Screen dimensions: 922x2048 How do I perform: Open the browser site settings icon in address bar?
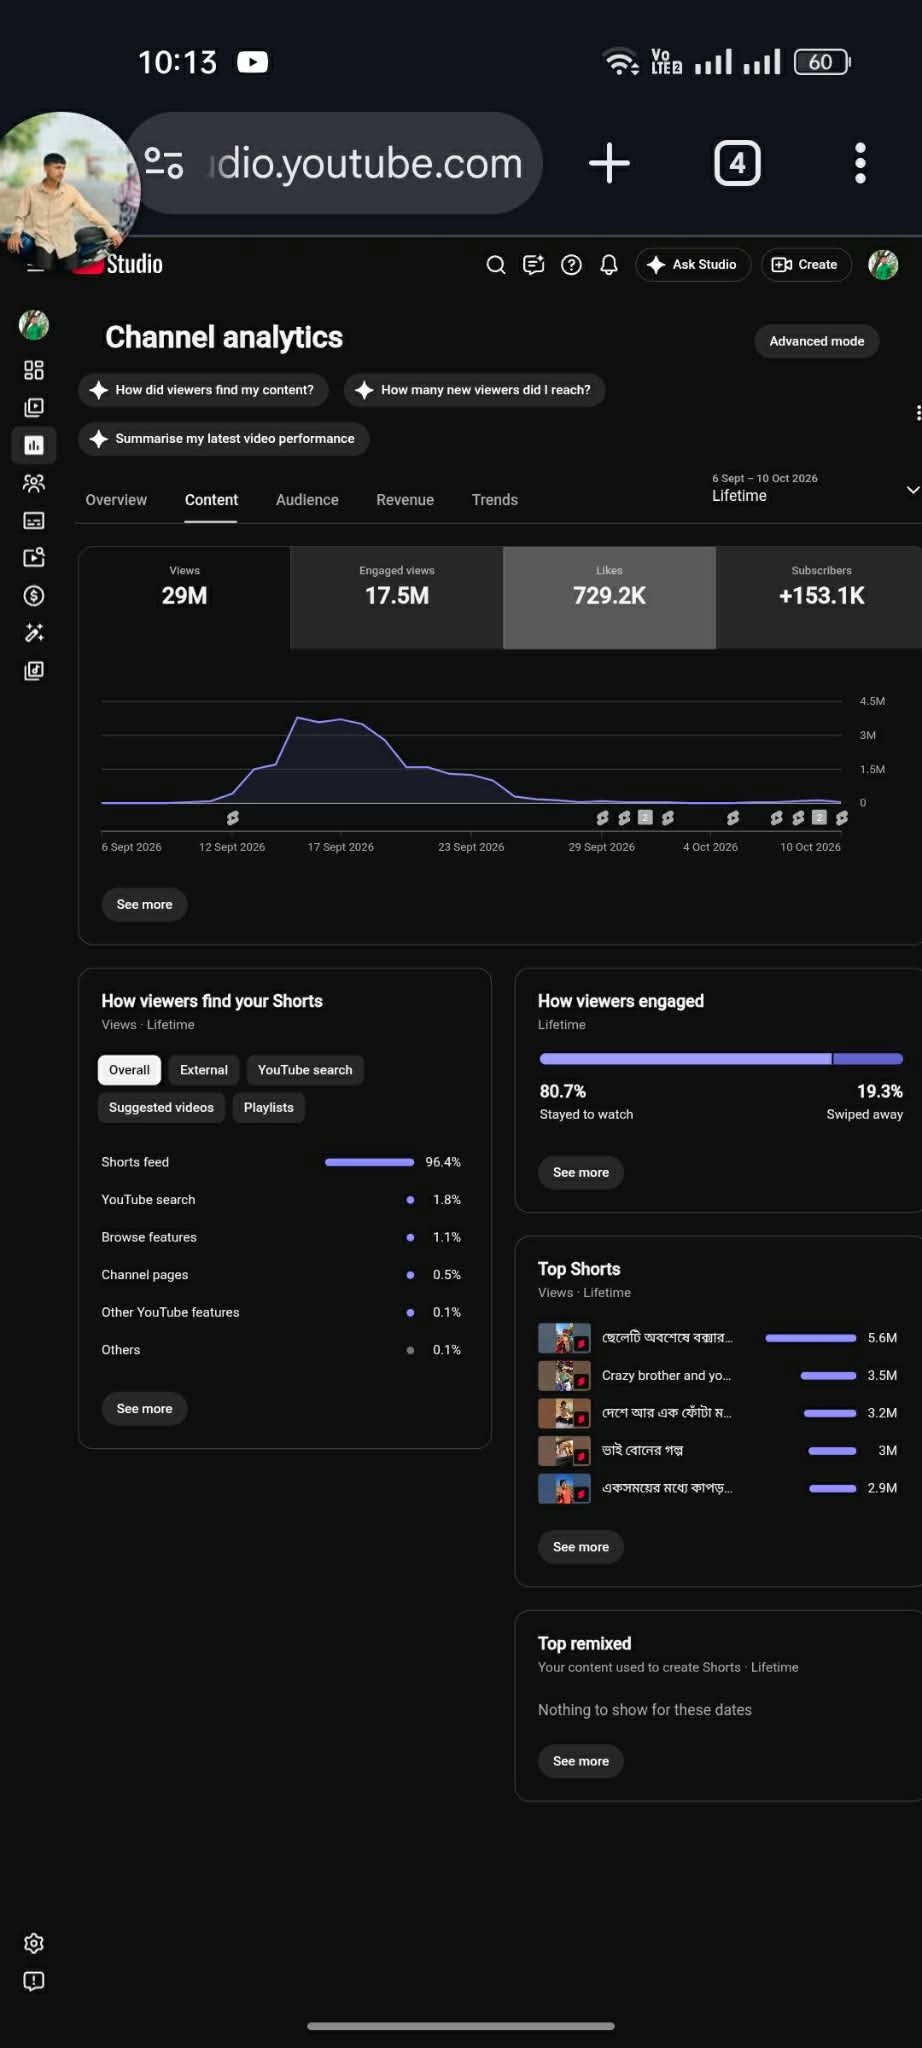164,163
